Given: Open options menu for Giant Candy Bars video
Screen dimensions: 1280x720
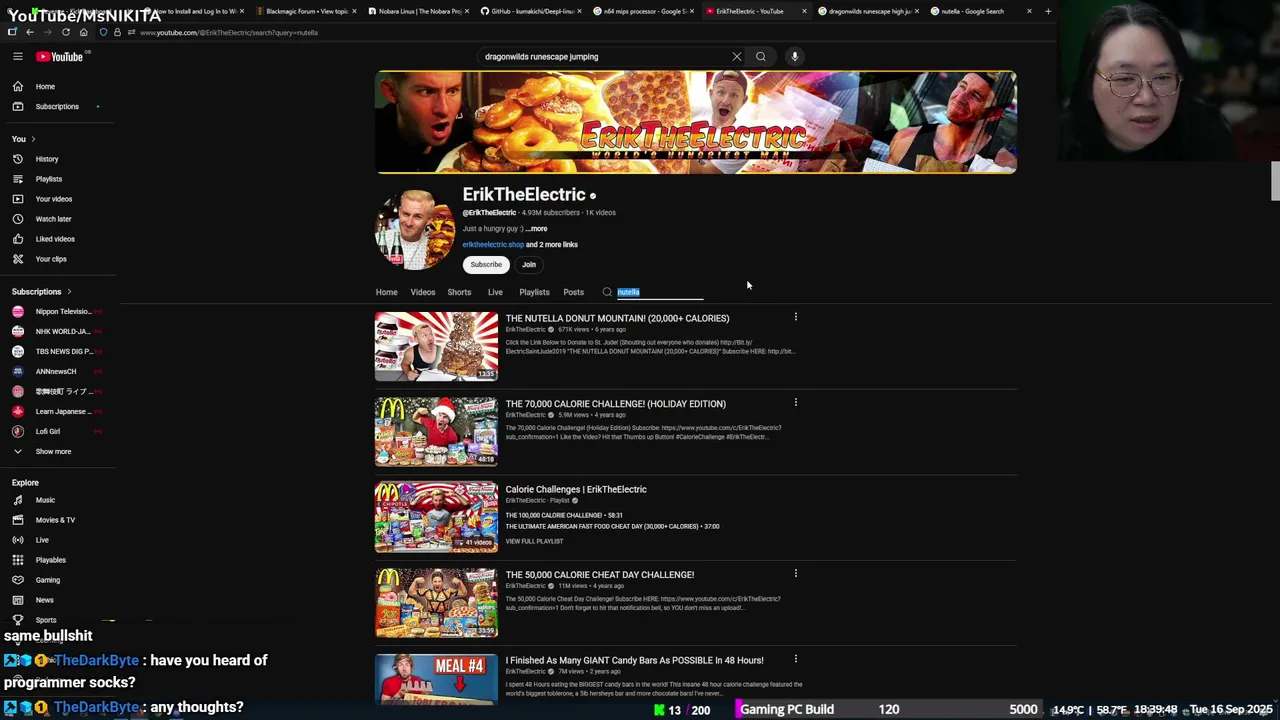Looking at the screenshot, I should click(796, 659).
